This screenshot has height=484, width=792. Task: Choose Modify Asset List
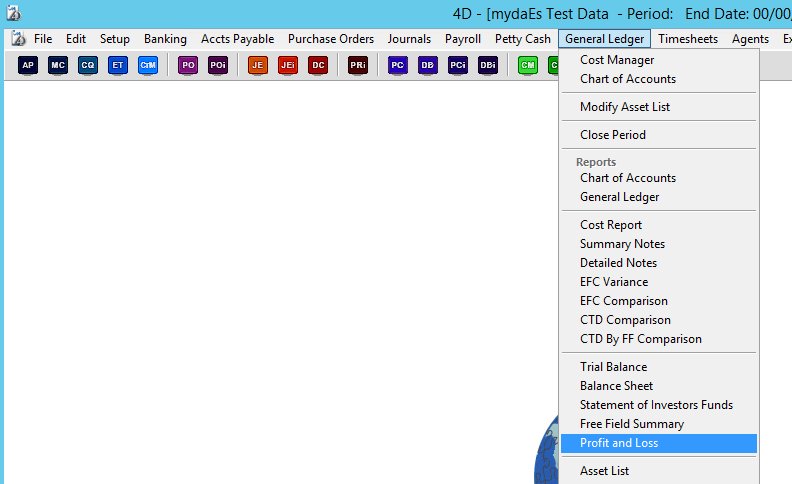pyautogui.click(x=659, y=107)
